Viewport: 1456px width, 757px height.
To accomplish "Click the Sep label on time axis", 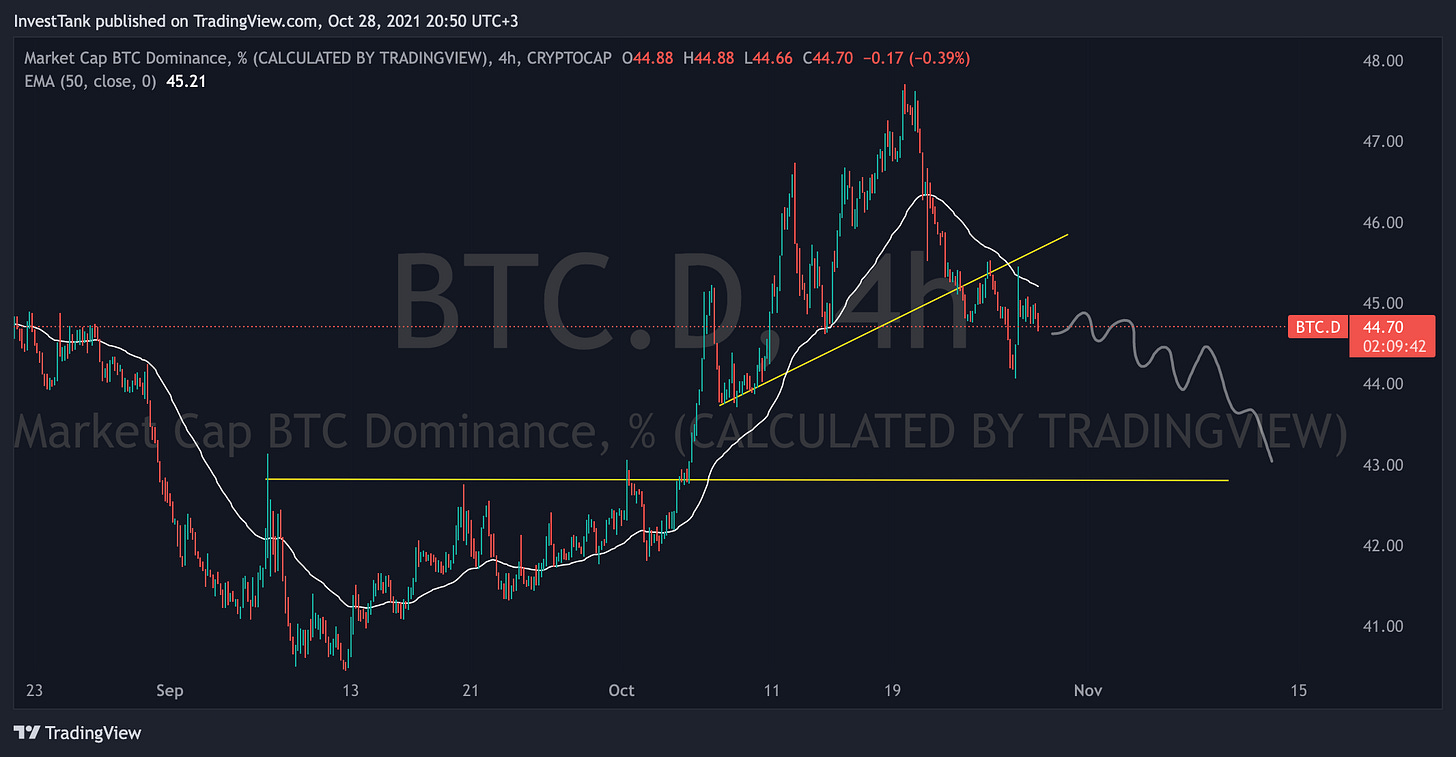I will pos(171,691).
